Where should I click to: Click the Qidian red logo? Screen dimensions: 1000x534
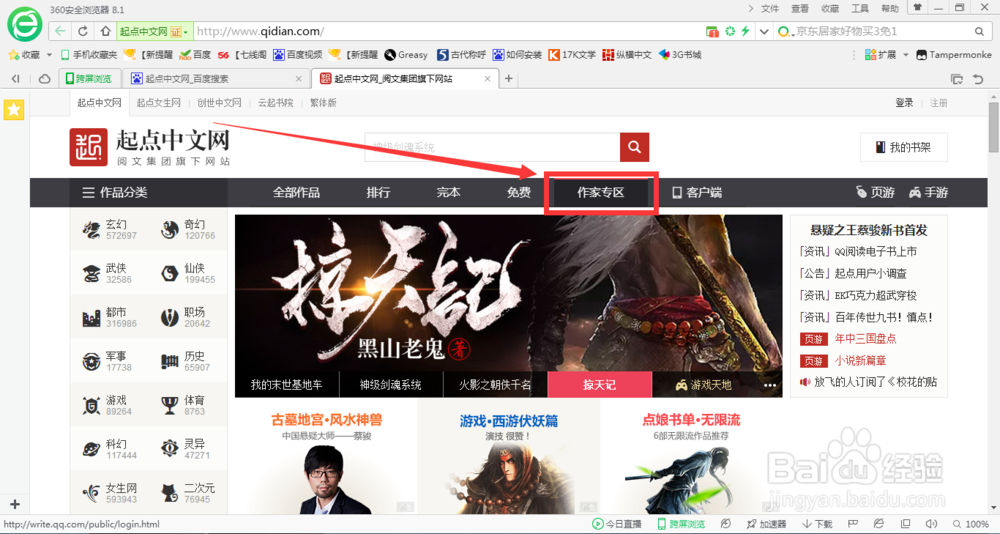(89, 147)
